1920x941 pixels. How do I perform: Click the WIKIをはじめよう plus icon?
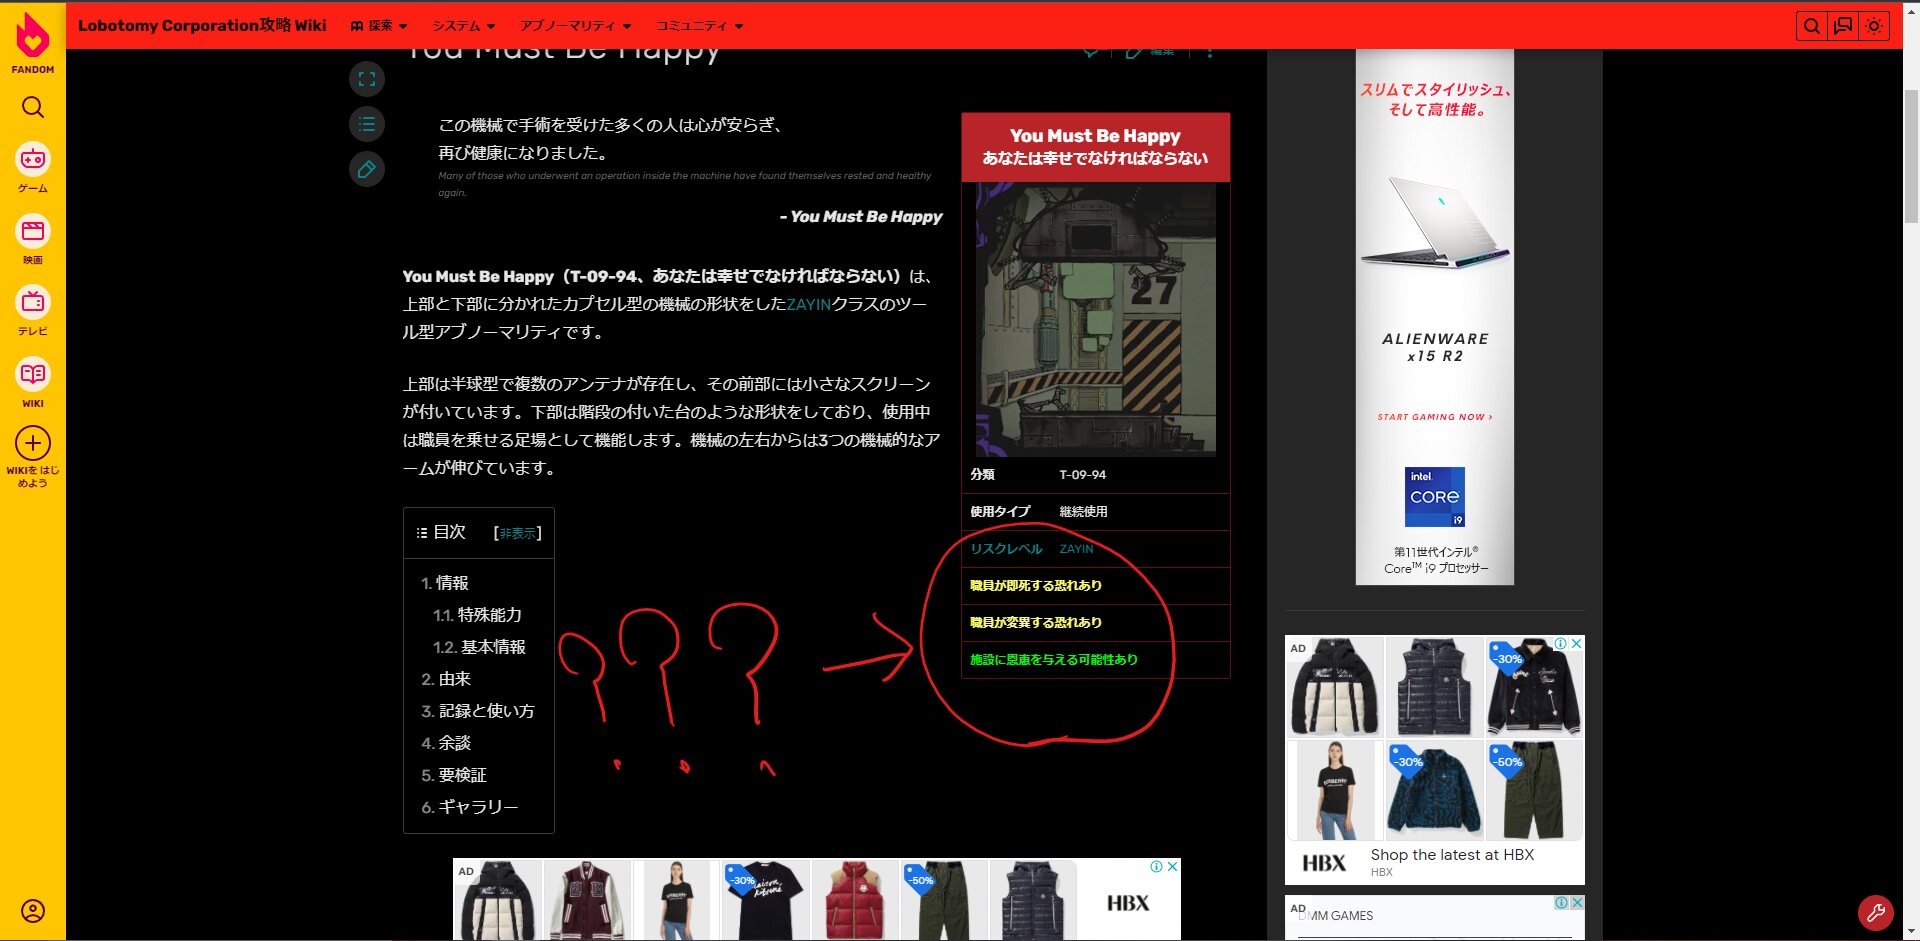[33, 443]
